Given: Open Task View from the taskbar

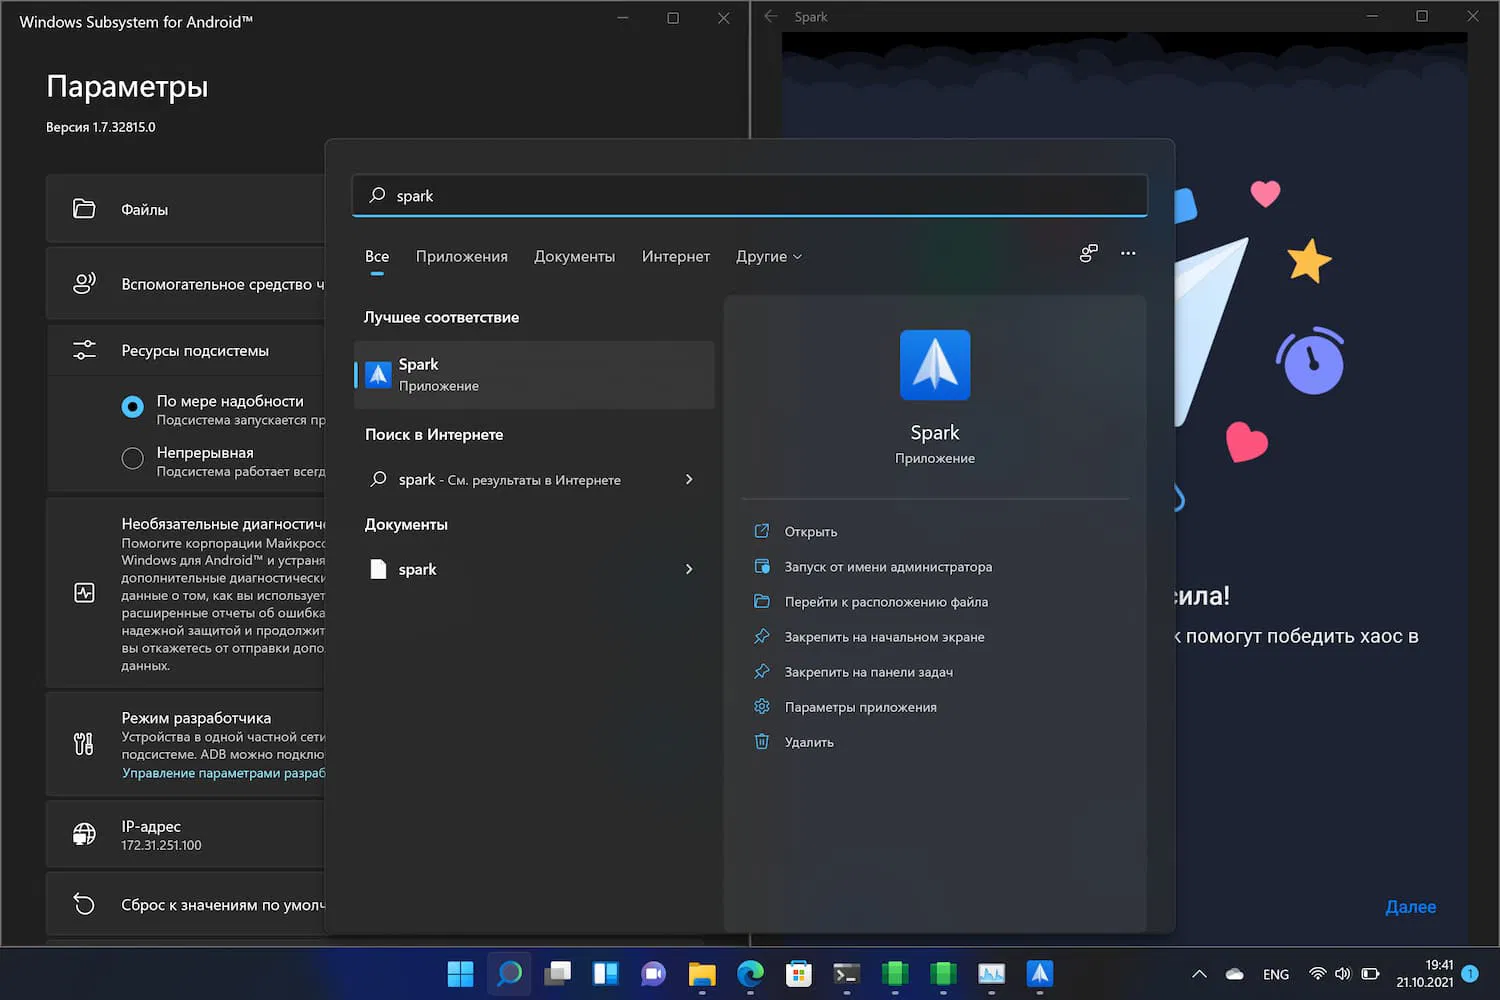Looking at the screenshot, I should (557, 973).
